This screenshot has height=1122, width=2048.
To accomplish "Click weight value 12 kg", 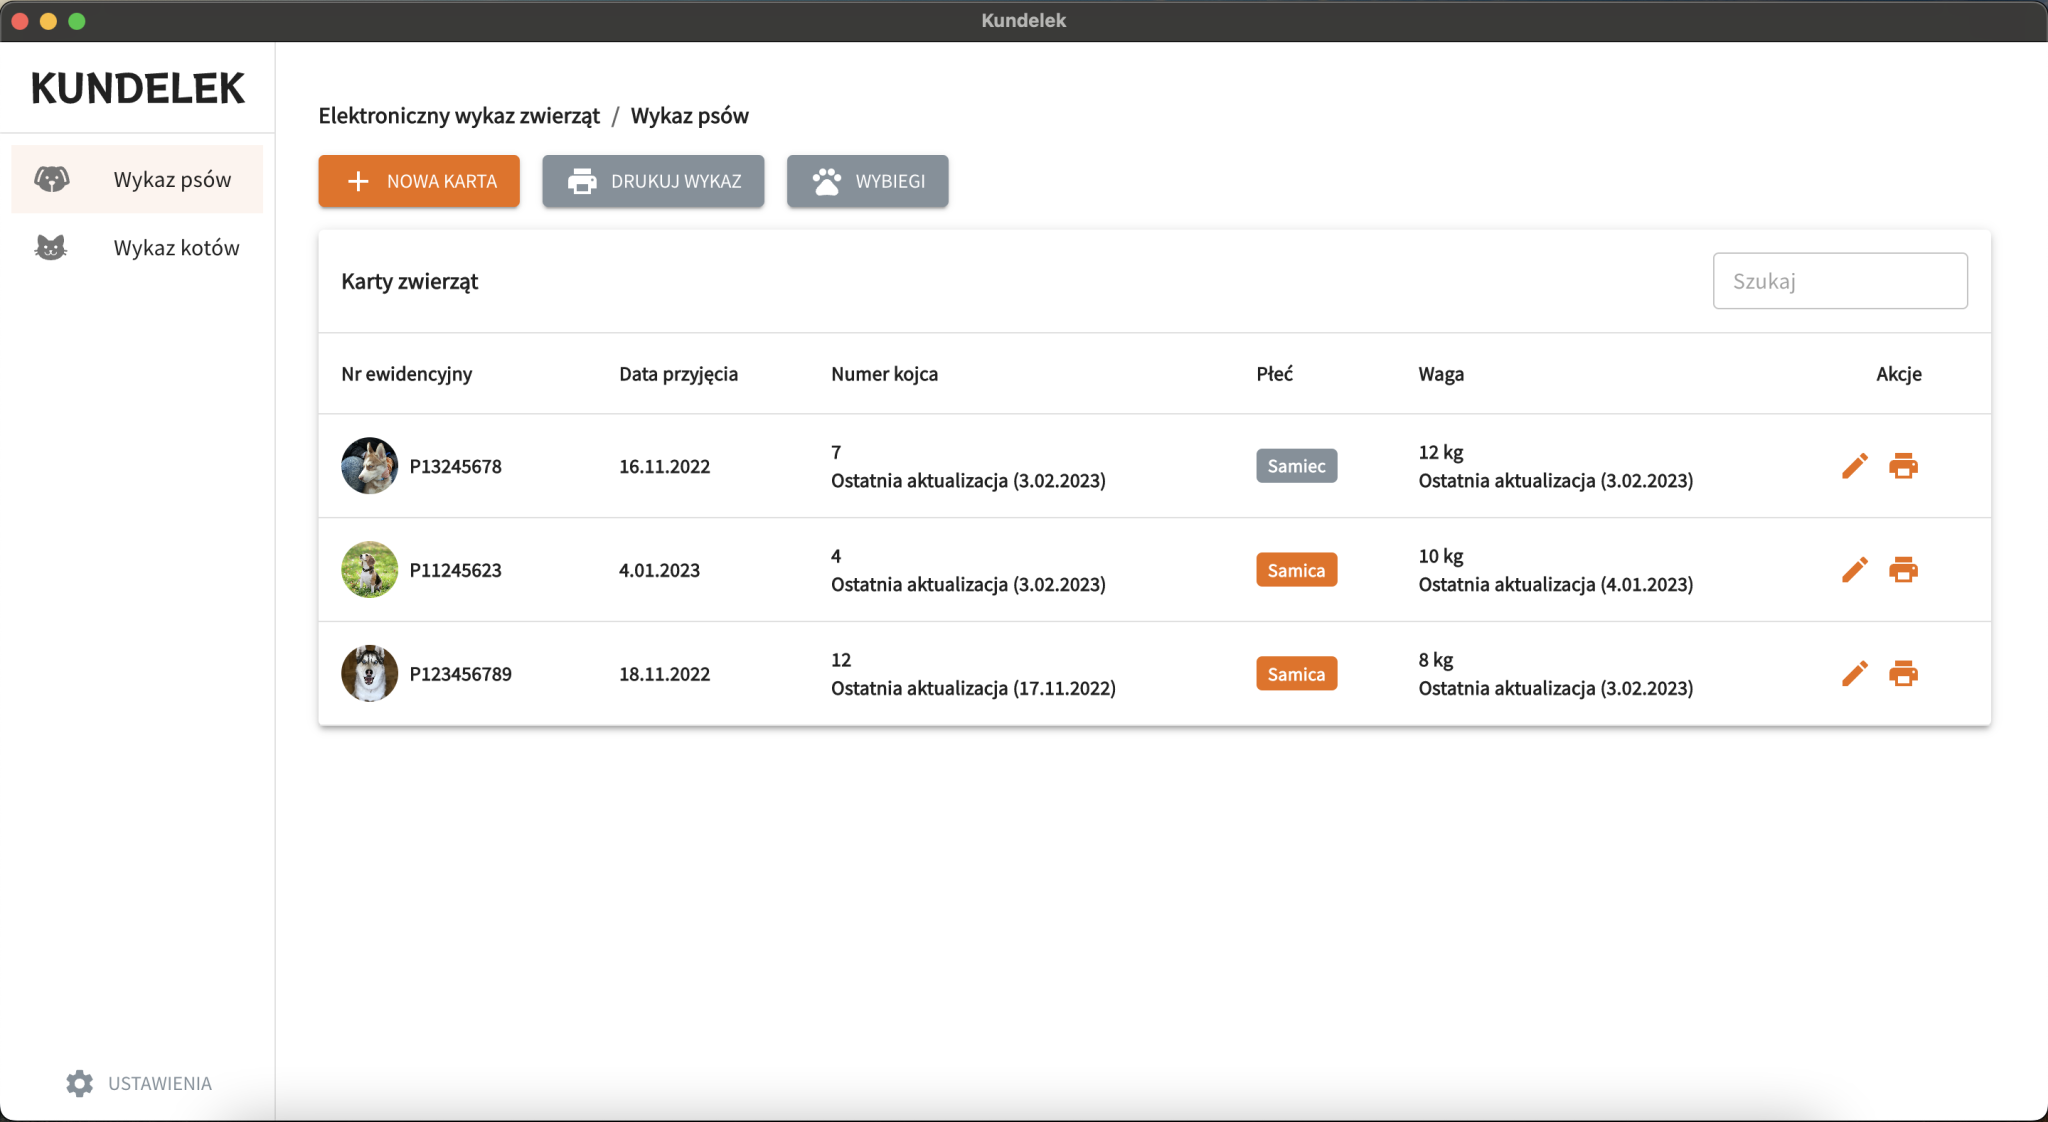I will (1440, 452).
